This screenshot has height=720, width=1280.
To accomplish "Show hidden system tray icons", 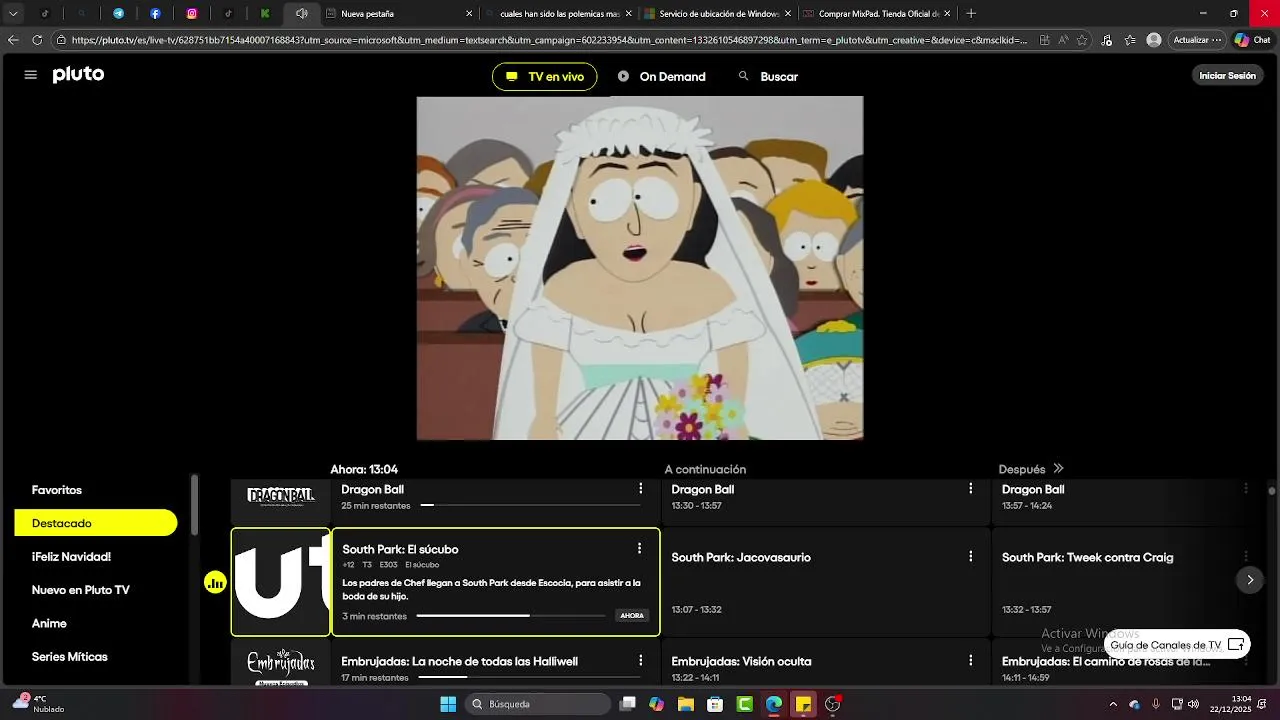I will 1113,704.
